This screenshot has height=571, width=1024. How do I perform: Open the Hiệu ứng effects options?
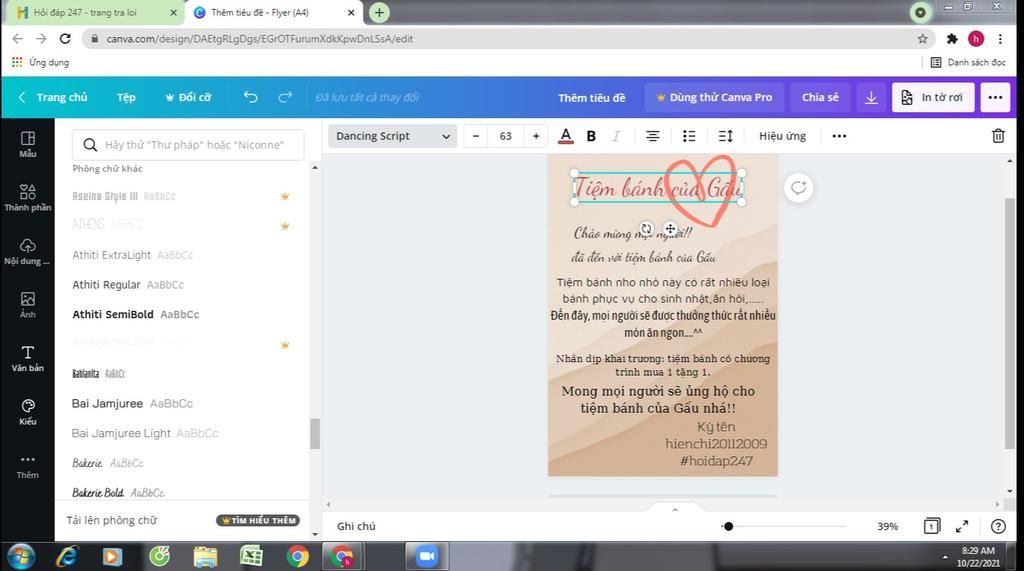pyautogui.click(x=782, y=136)
